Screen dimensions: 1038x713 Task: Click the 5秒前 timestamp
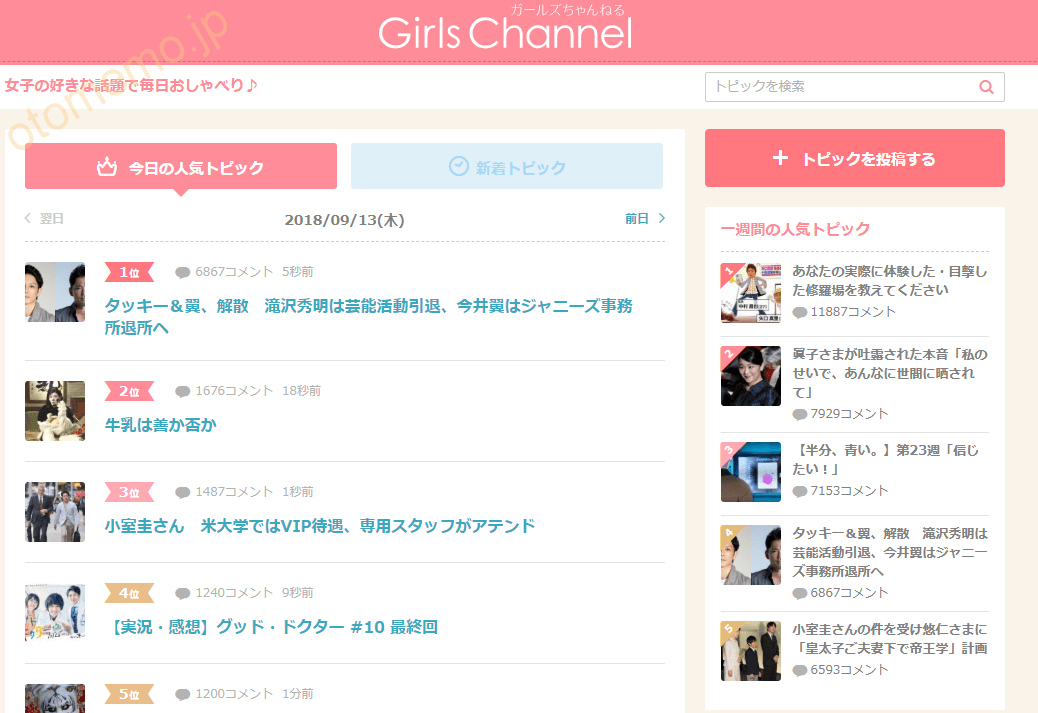point(297,272)
